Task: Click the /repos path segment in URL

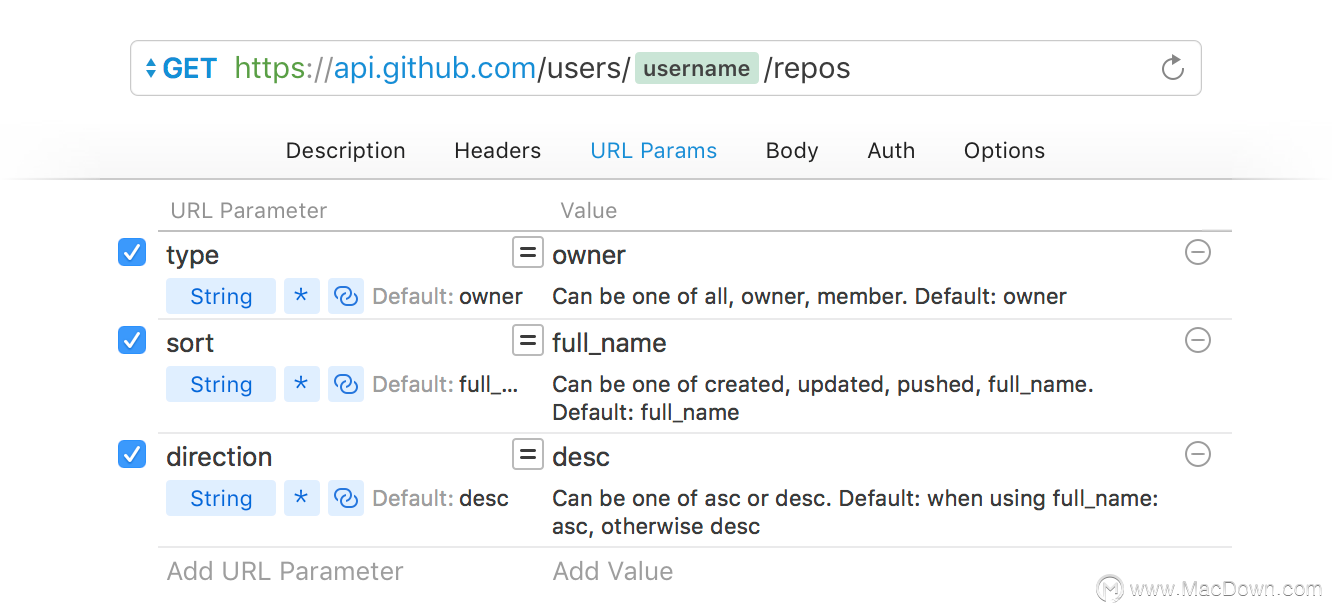Action: click(x=807, y=68)
